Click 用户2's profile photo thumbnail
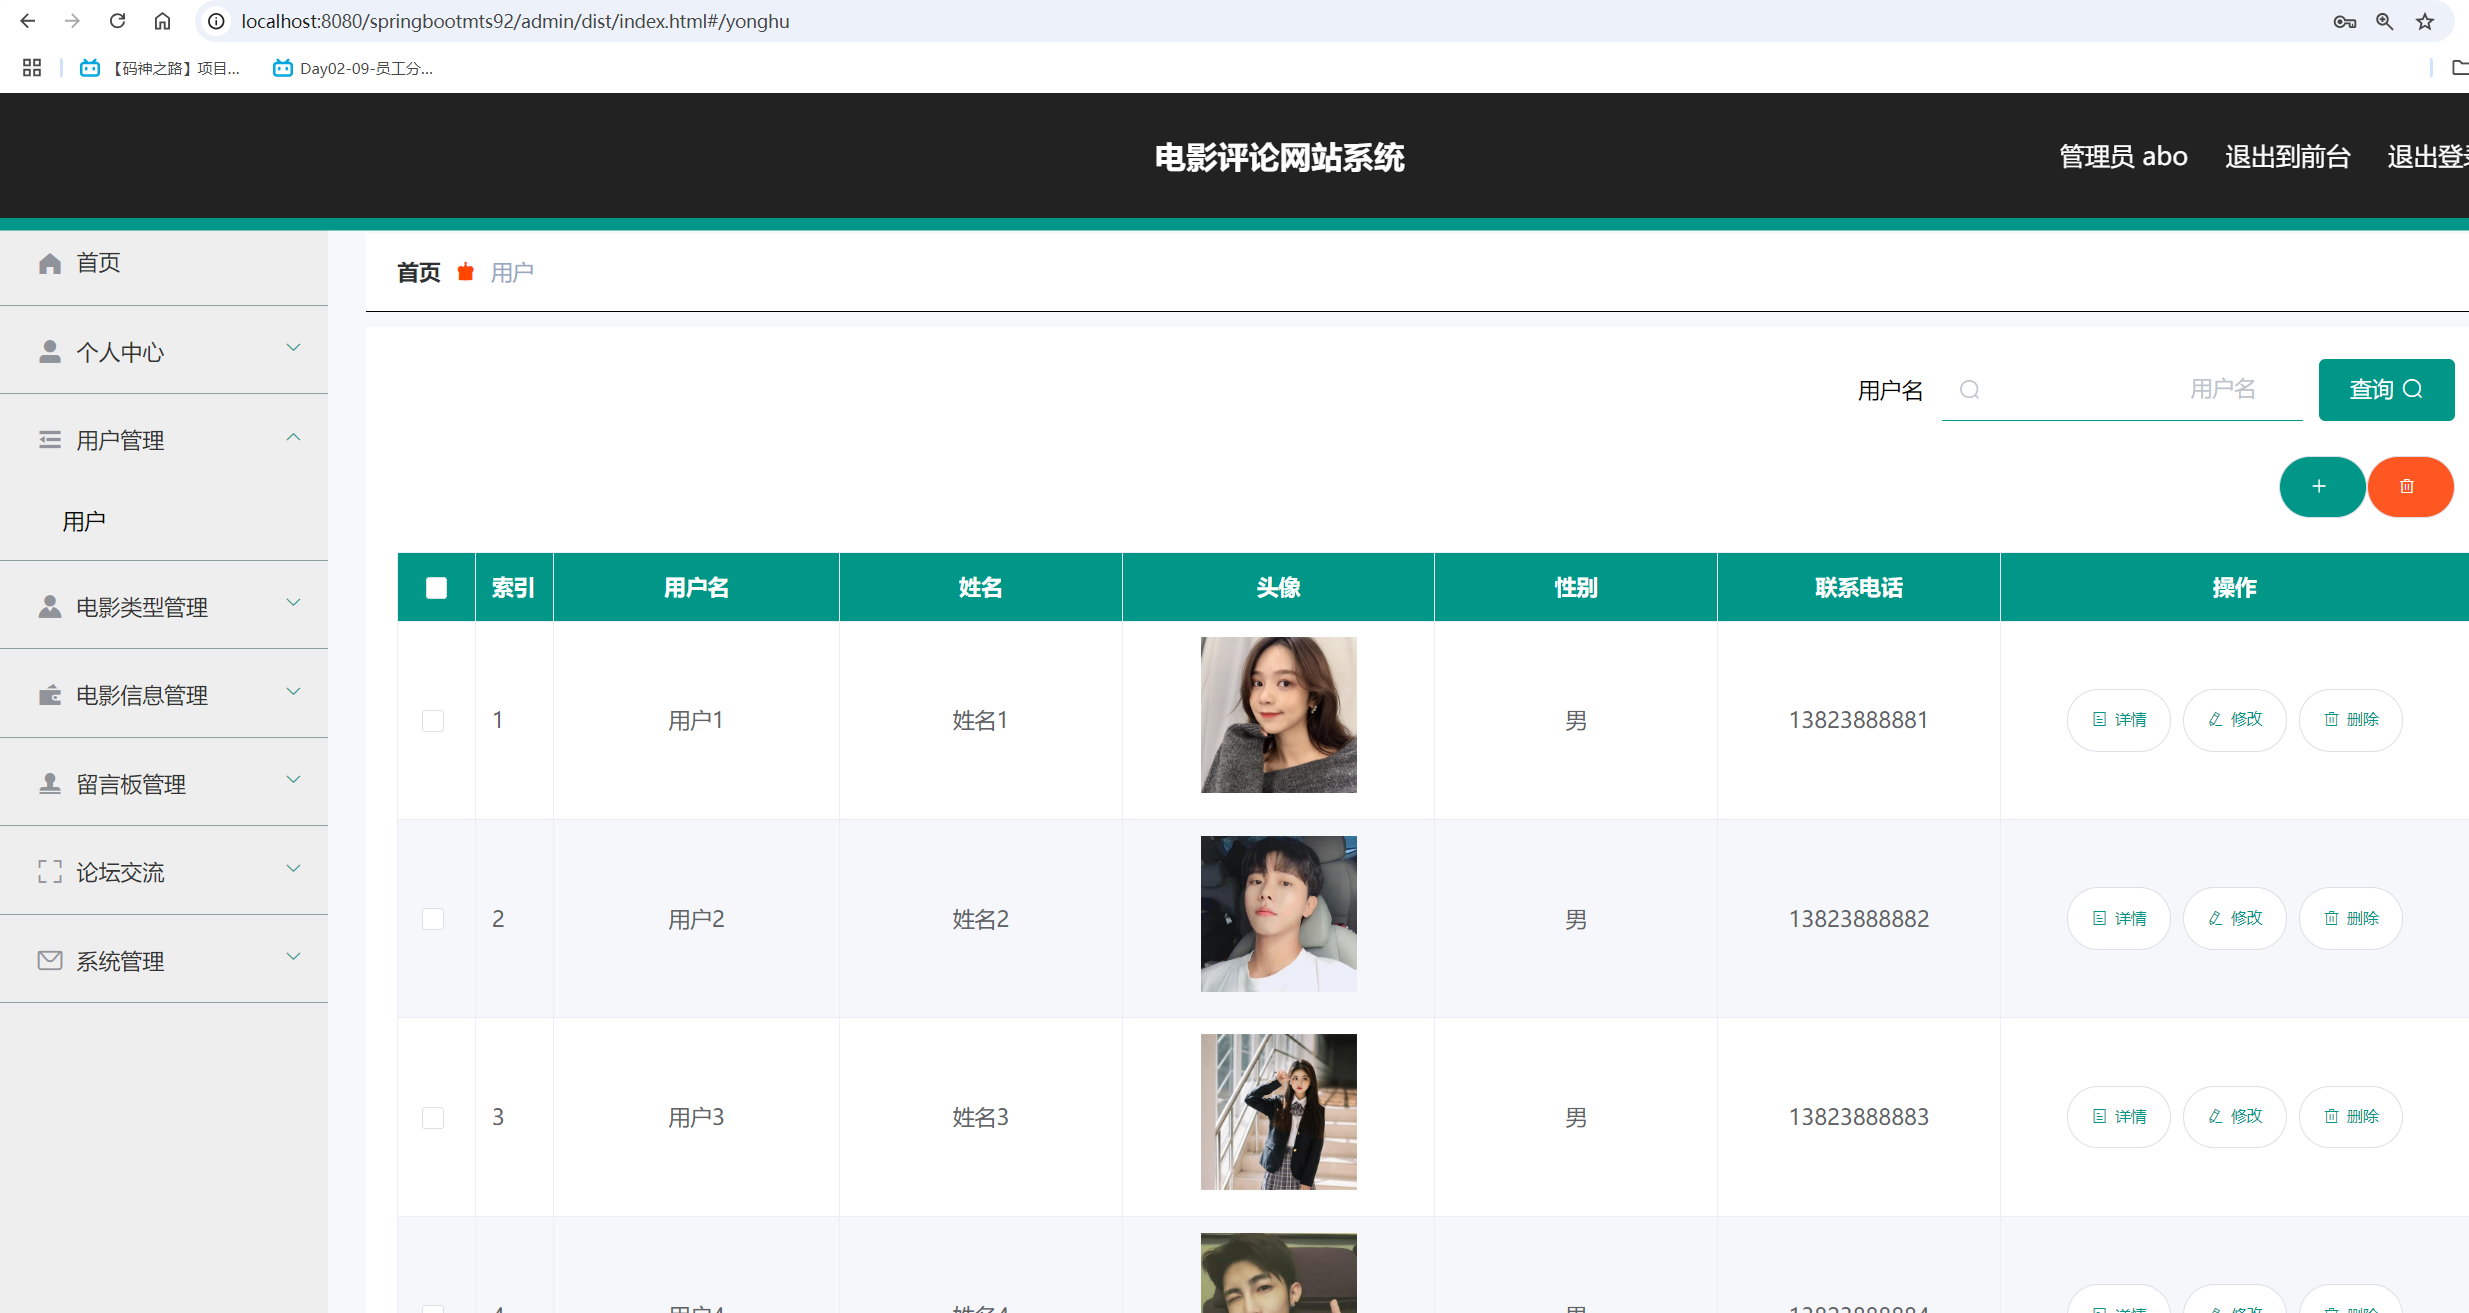Image resolution: width=2469 pixels, height=1313 pixels. 1278,913
